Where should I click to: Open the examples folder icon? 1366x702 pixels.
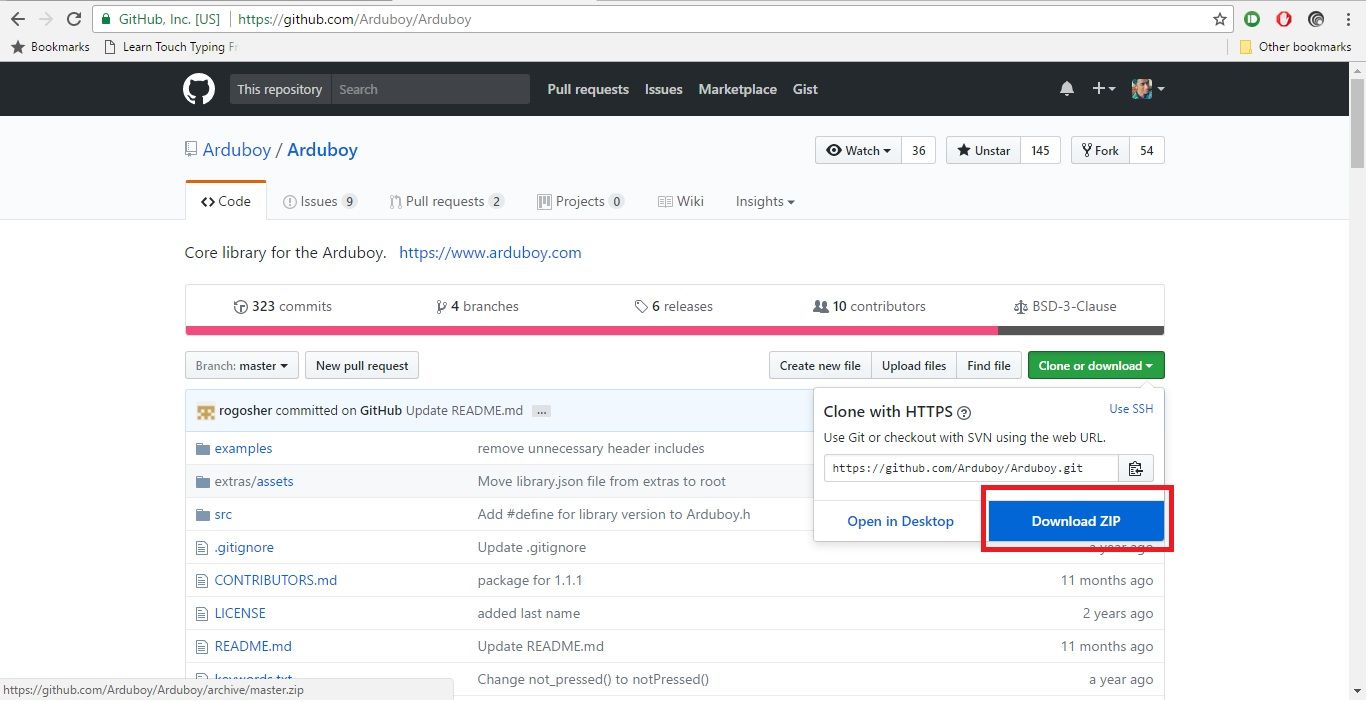(203, 449)
